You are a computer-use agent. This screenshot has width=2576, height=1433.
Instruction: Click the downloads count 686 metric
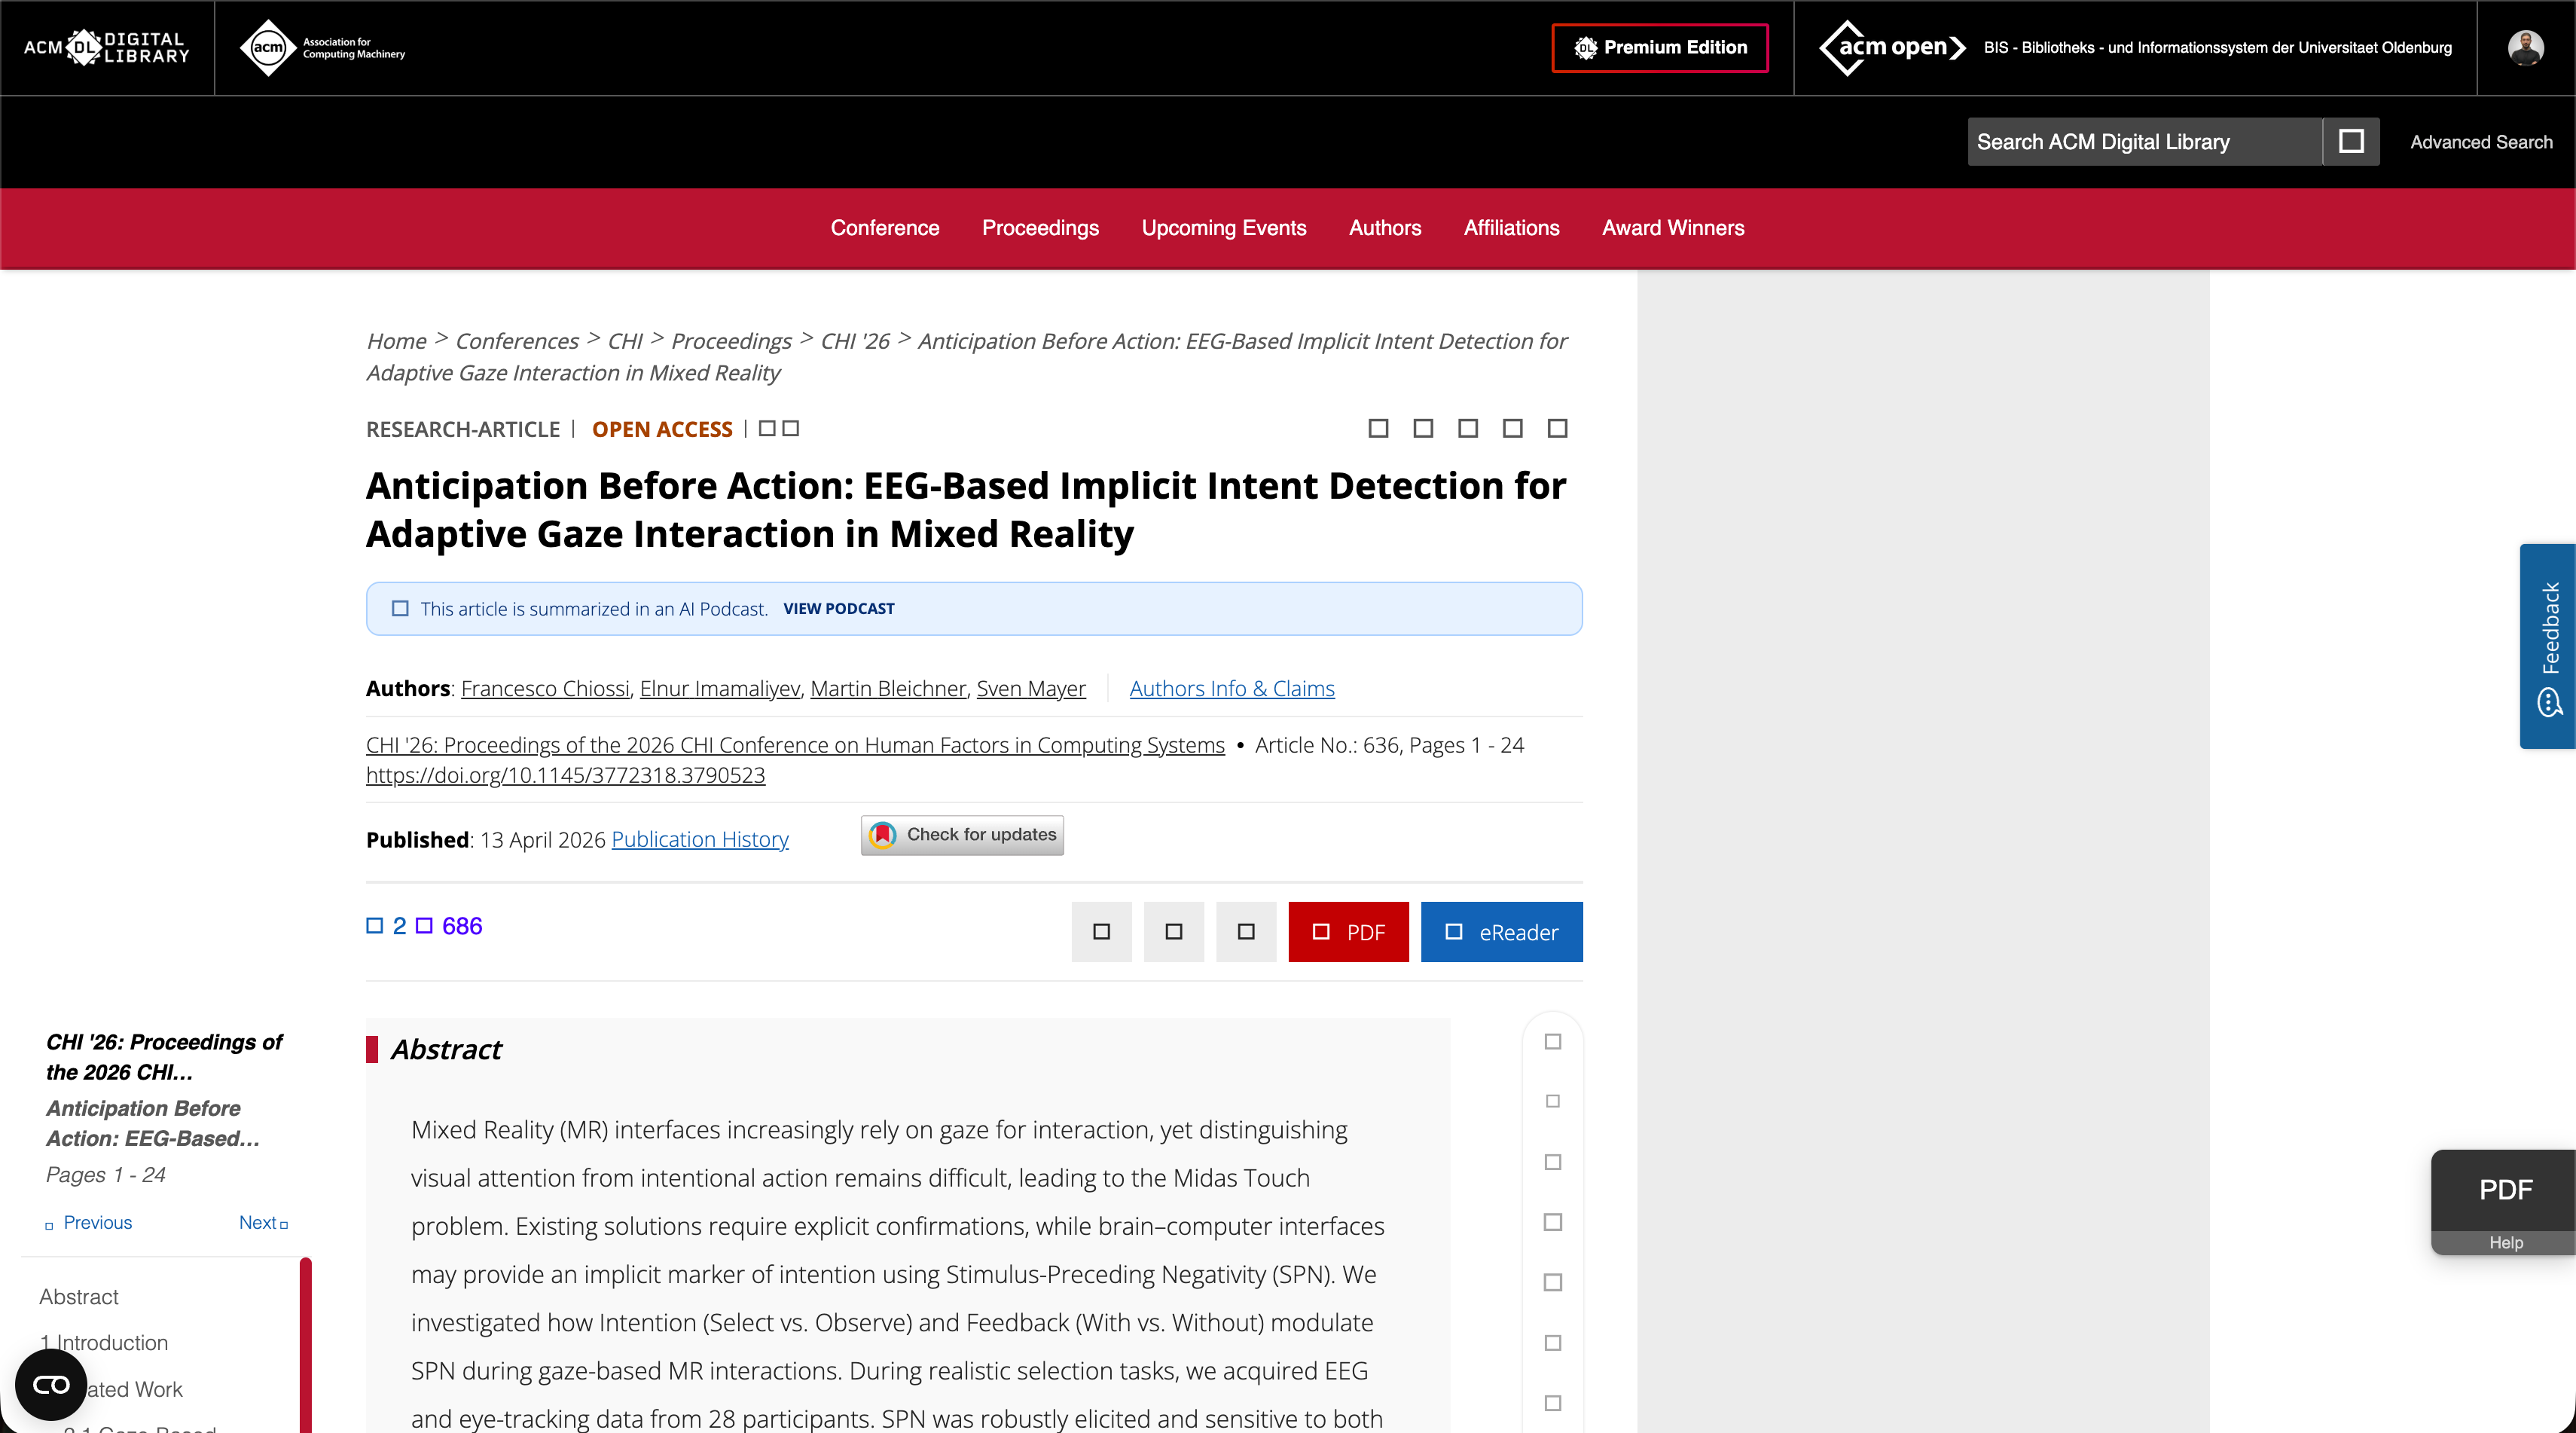(449, 925)
